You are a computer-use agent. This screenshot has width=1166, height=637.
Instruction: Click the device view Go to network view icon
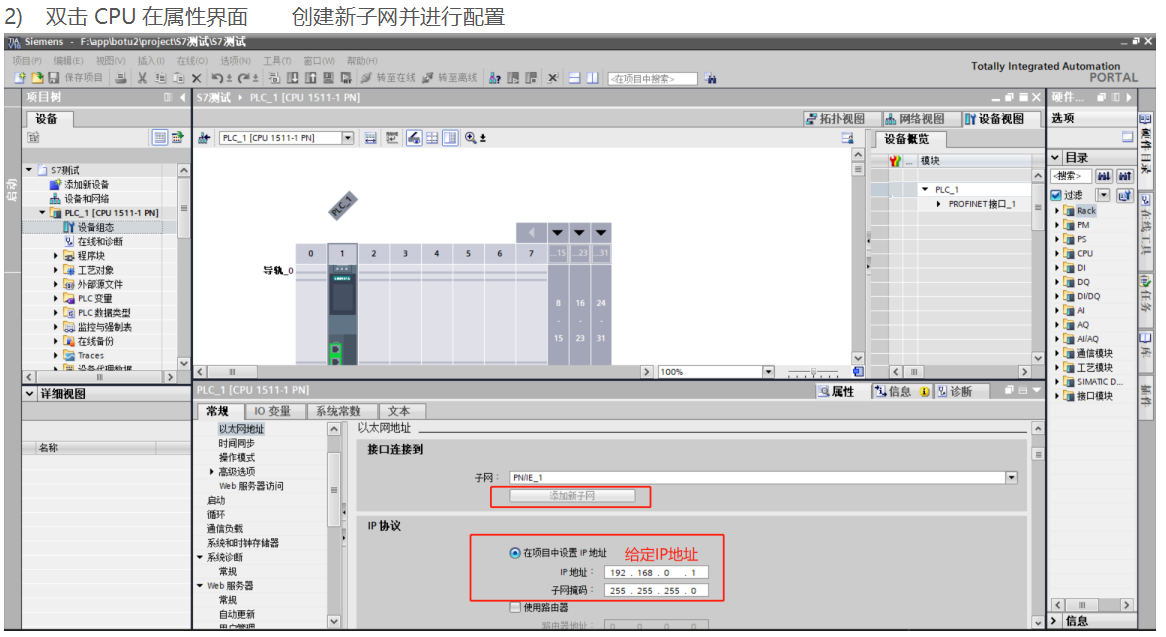click(x=204, y=138)
